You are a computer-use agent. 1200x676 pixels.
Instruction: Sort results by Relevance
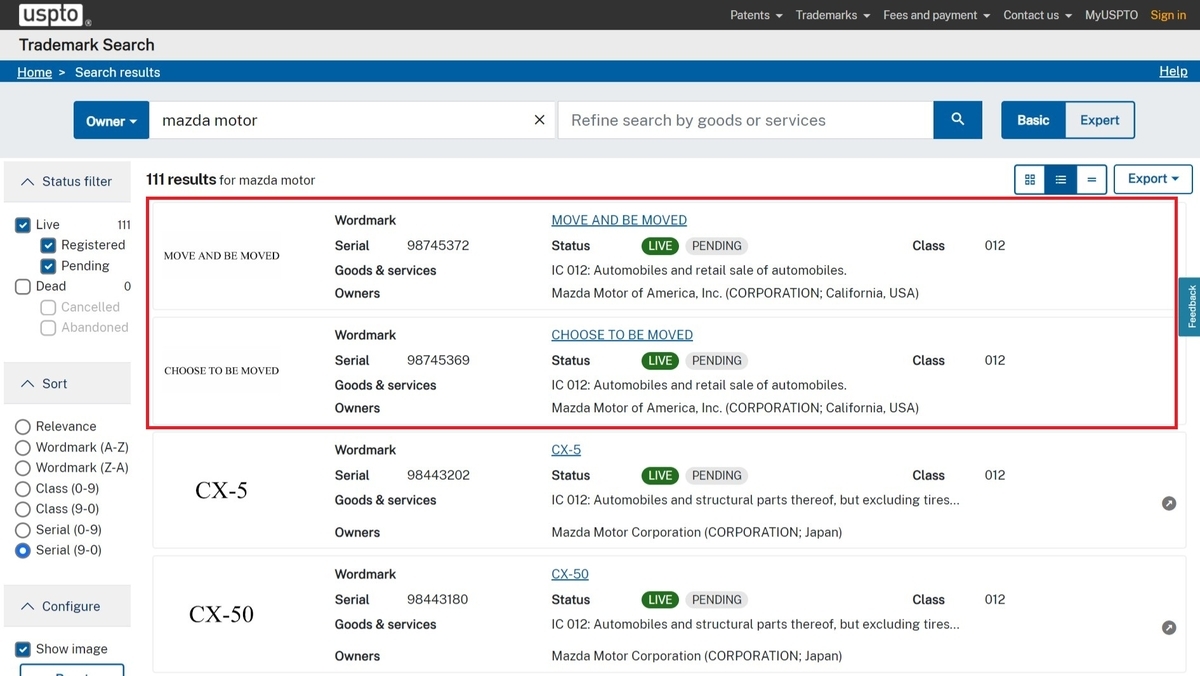click(x=23, y=427)
